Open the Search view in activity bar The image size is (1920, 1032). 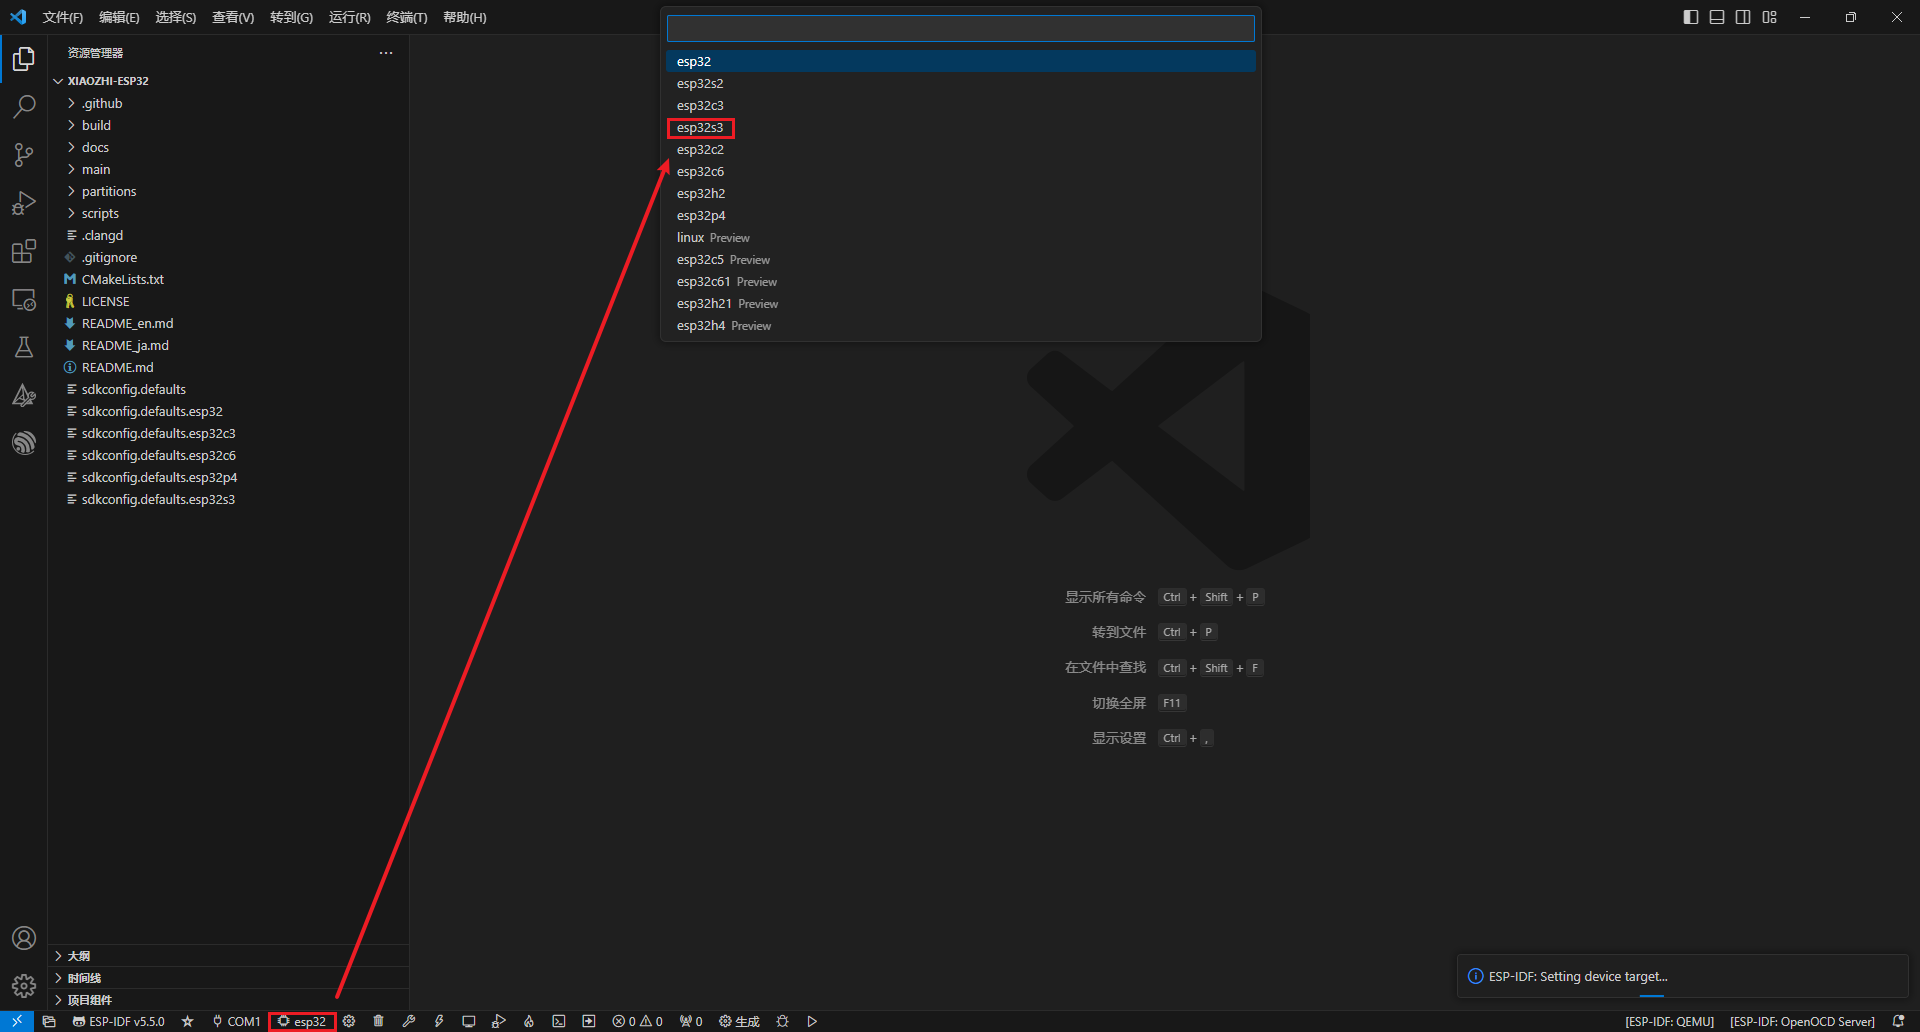click(24, 106)
